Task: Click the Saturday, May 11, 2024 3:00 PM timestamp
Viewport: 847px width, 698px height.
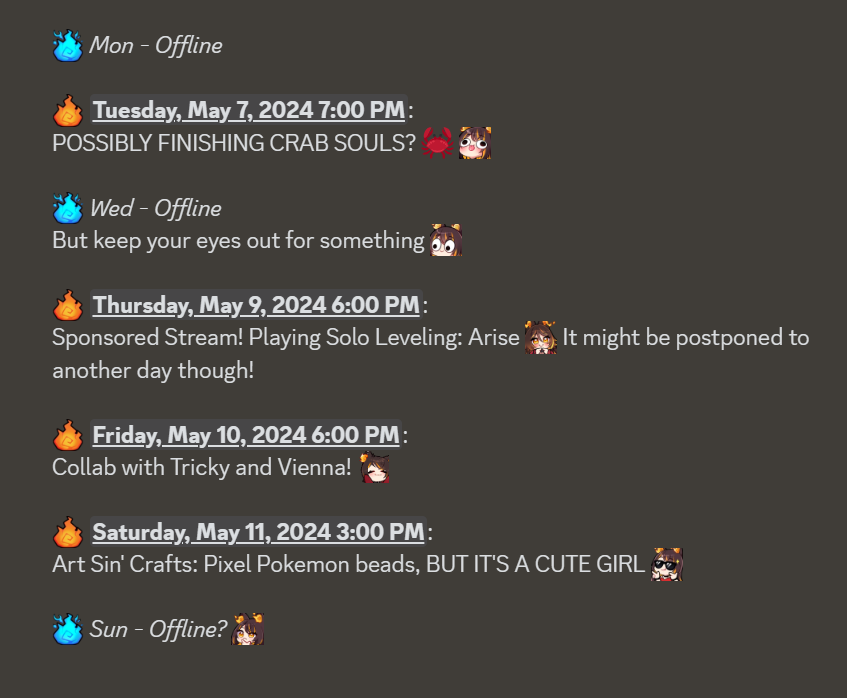Action: 258,532
